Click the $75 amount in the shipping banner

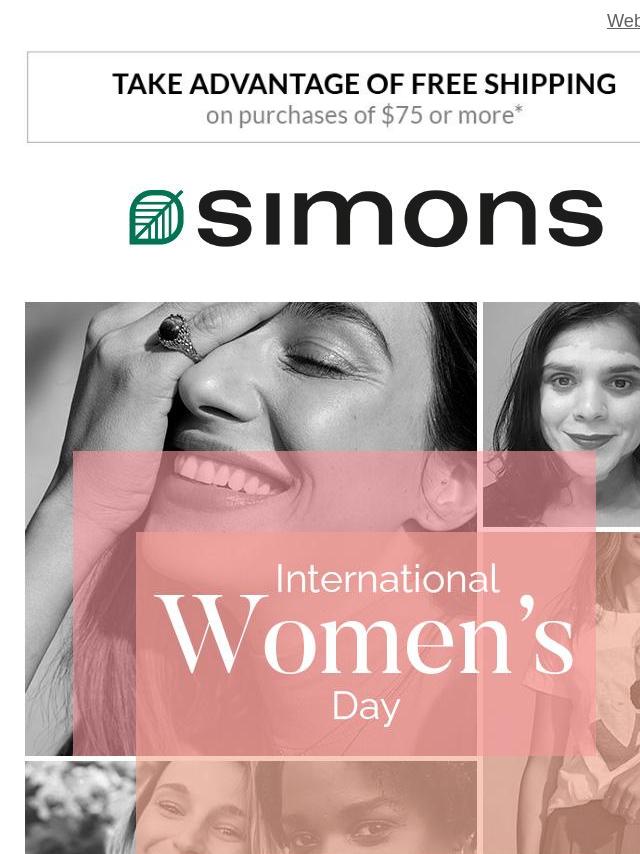(401, 115)
